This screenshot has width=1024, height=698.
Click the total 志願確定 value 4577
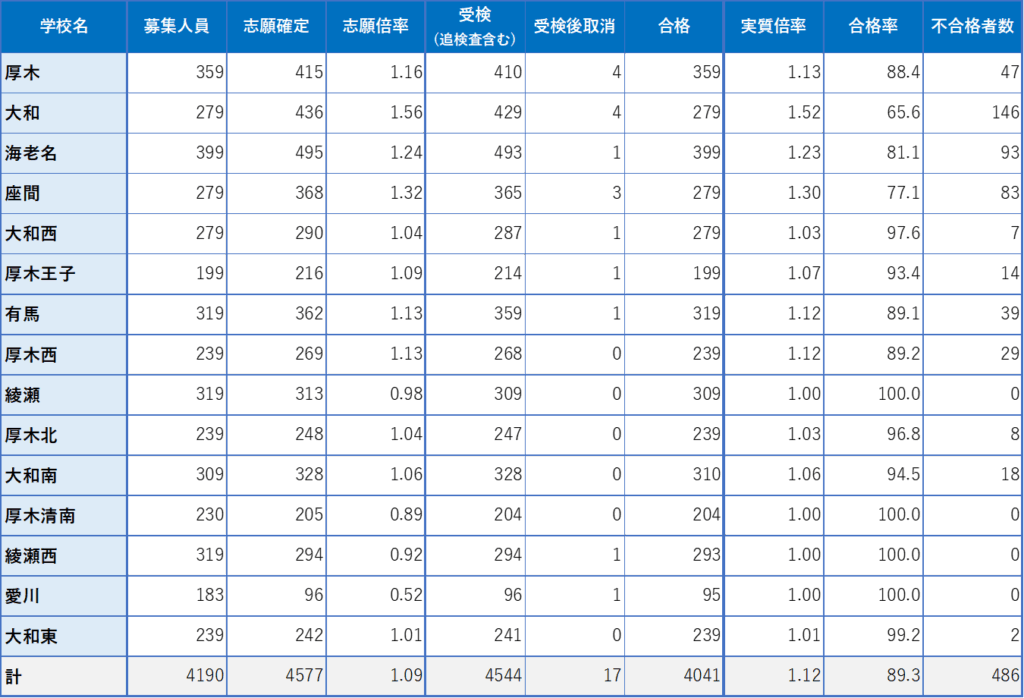(304, 675)
